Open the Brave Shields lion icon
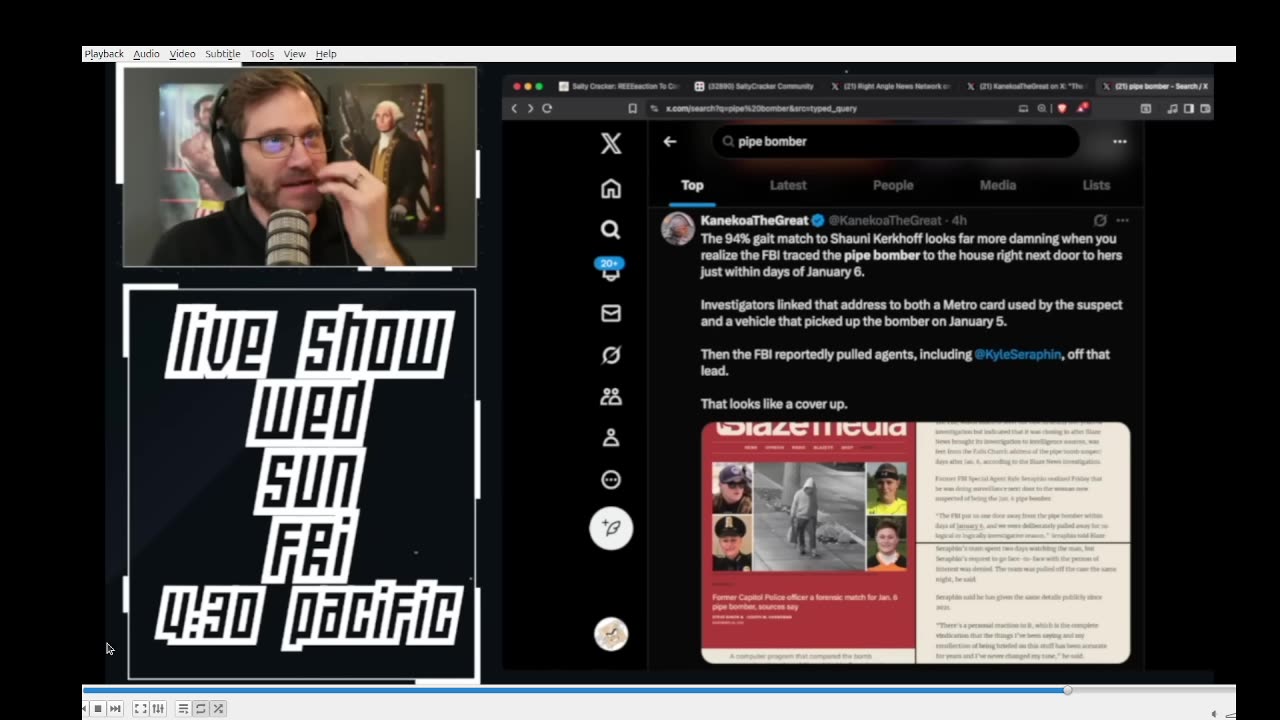 pyautogui.click(x=1062, y=108)
